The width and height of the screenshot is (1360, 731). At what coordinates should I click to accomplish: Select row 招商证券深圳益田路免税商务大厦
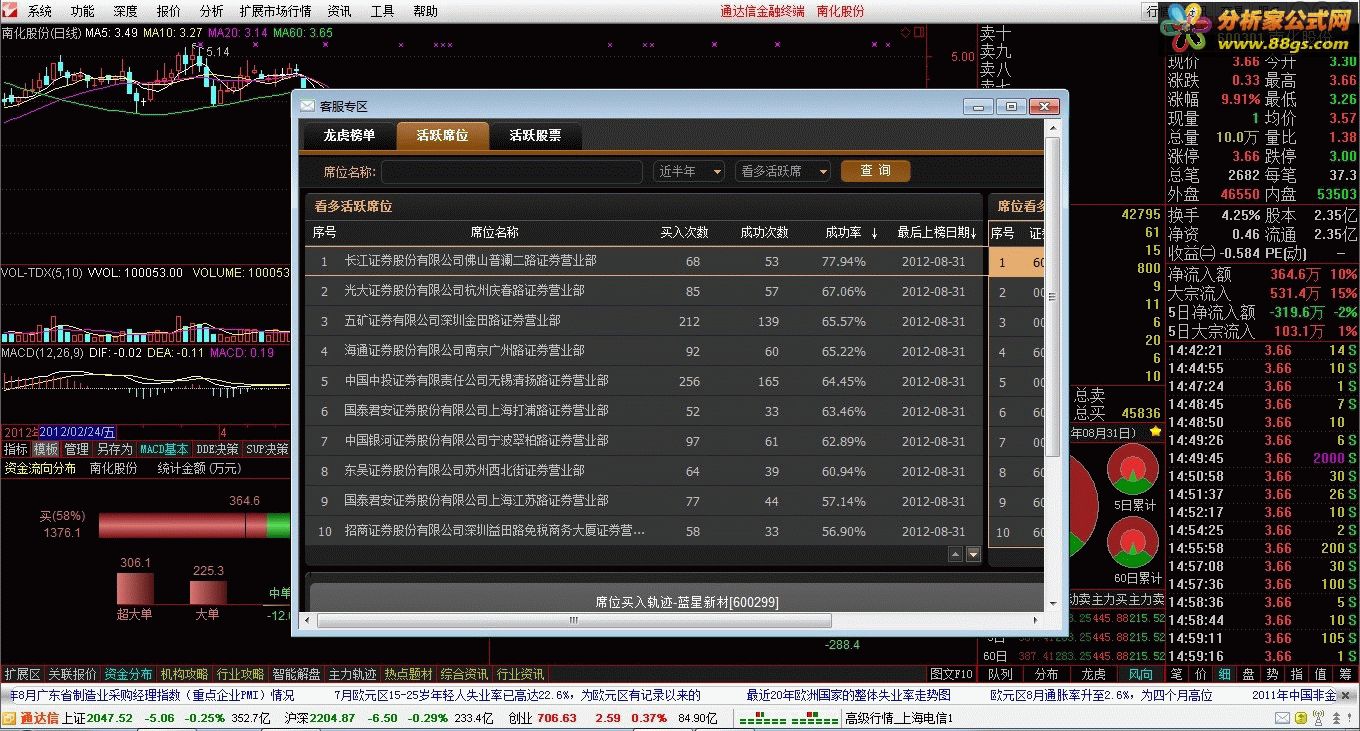tap(644, 531)
